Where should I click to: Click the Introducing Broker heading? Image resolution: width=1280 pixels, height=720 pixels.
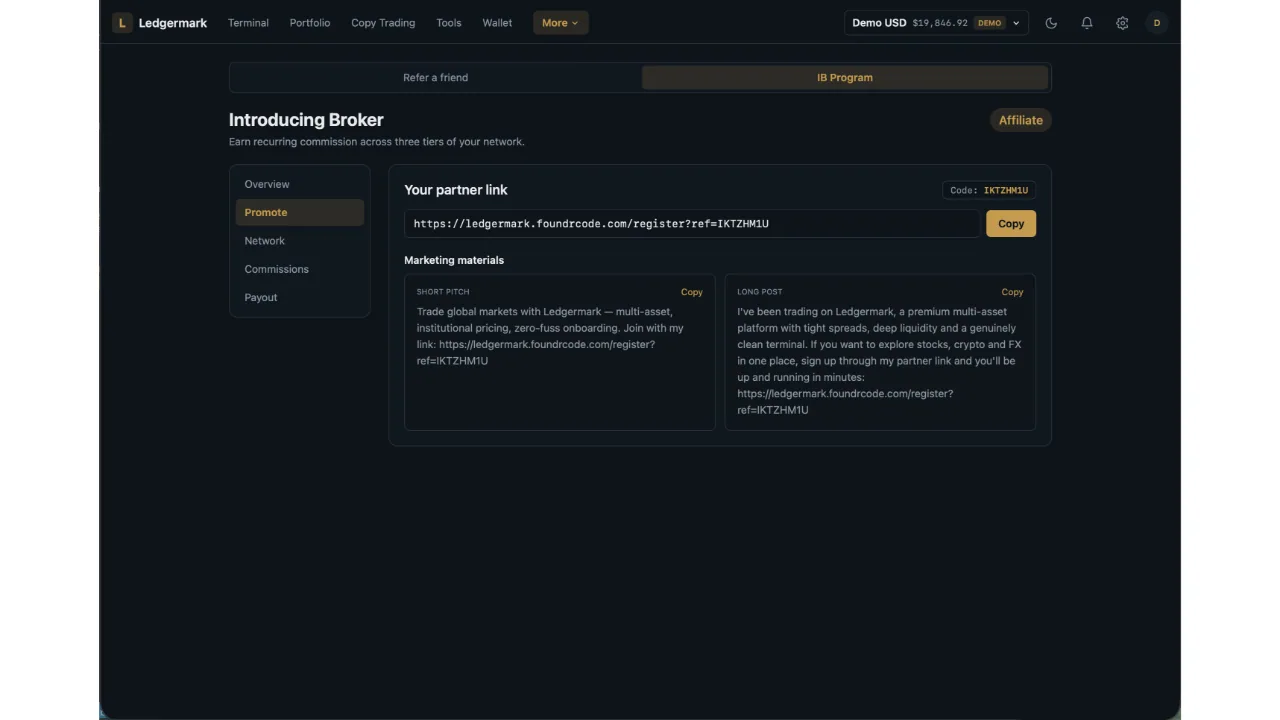click(306, 120)
